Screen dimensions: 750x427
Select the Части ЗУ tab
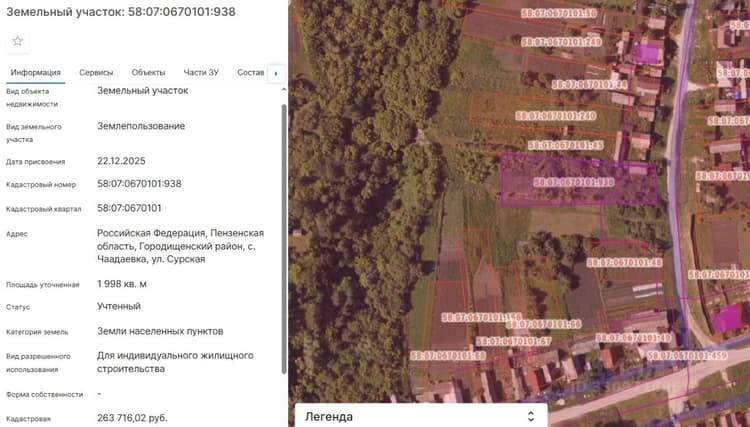pos(201,73)
